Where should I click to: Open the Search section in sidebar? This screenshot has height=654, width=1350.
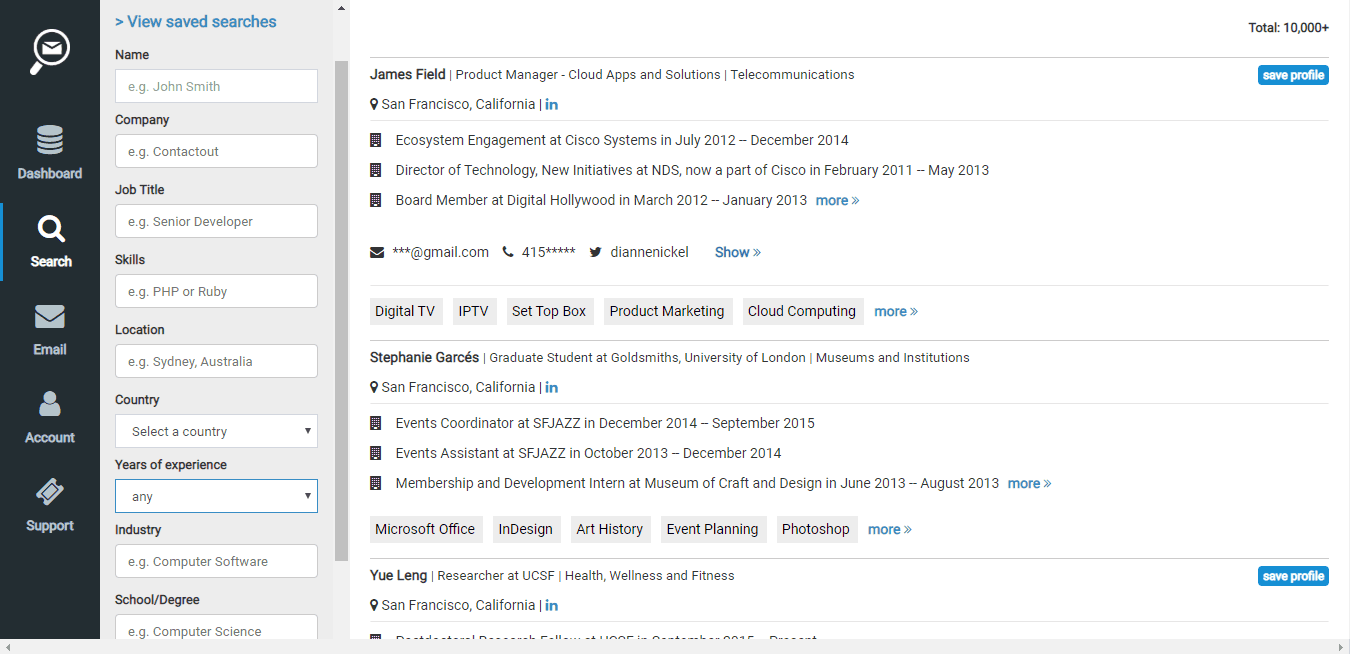tap(50, 241)
